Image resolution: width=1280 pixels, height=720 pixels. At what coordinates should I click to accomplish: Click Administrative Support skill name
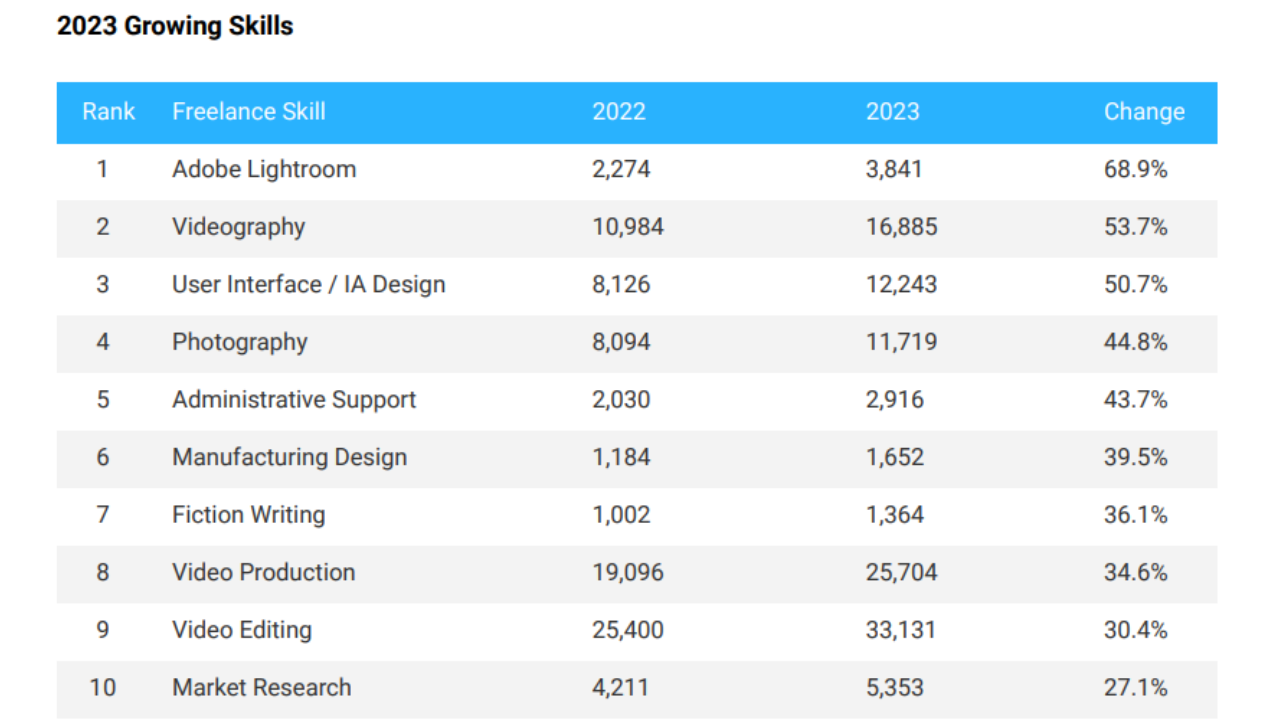(x=294, y=399)
